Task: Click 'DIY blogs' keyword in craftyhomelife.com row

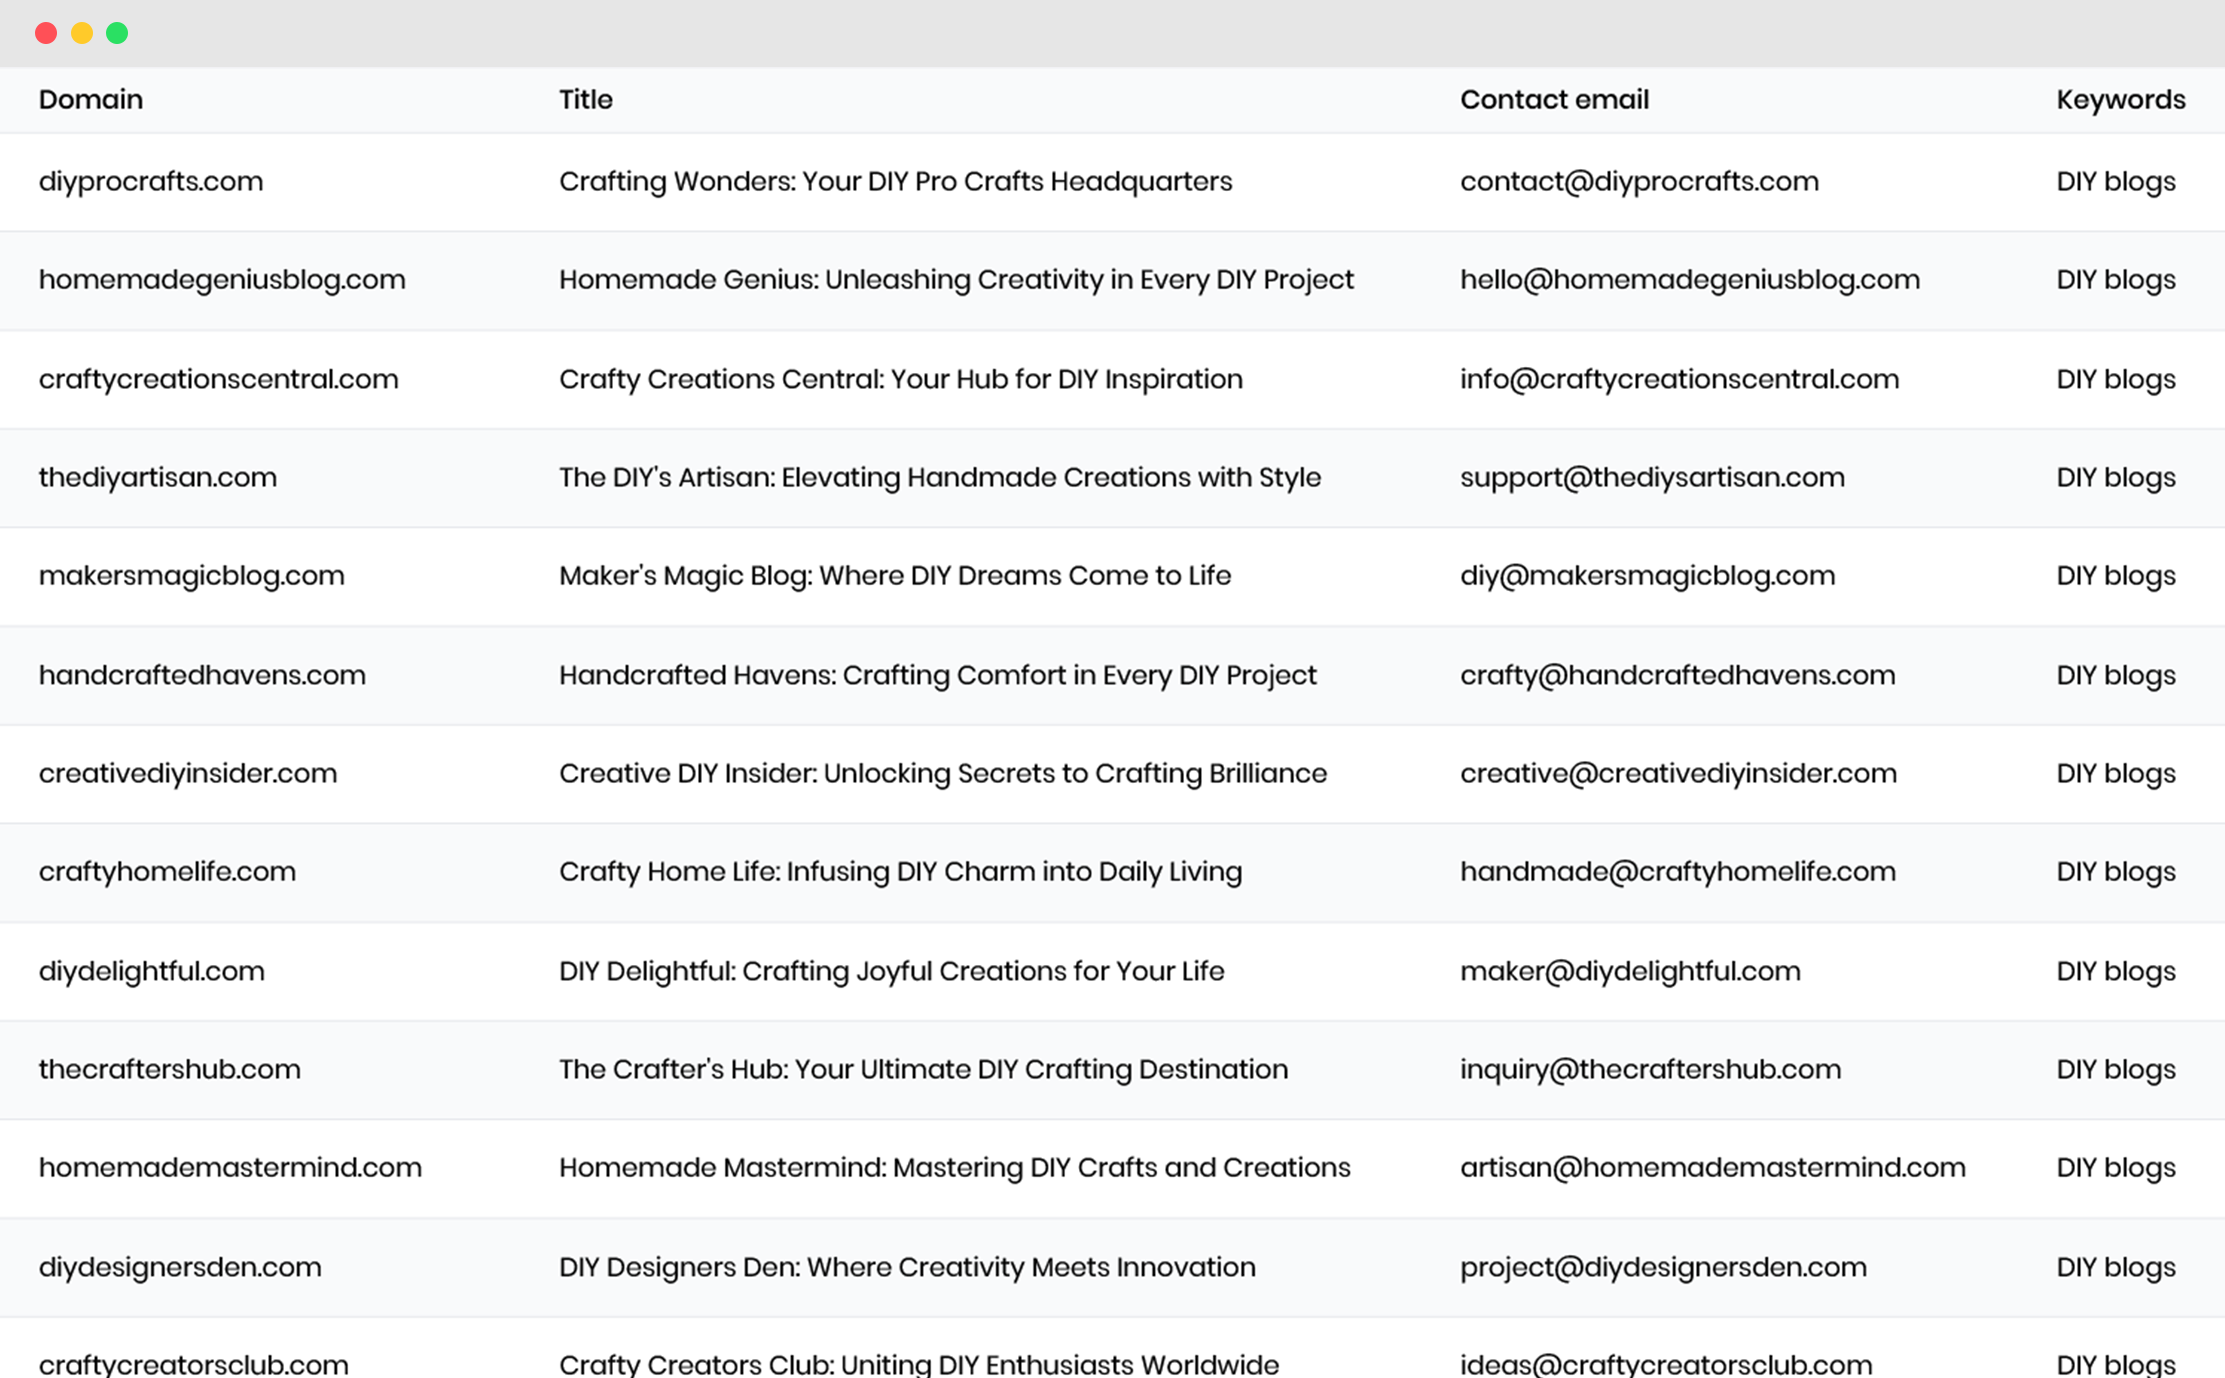Action: (2116, 872)
